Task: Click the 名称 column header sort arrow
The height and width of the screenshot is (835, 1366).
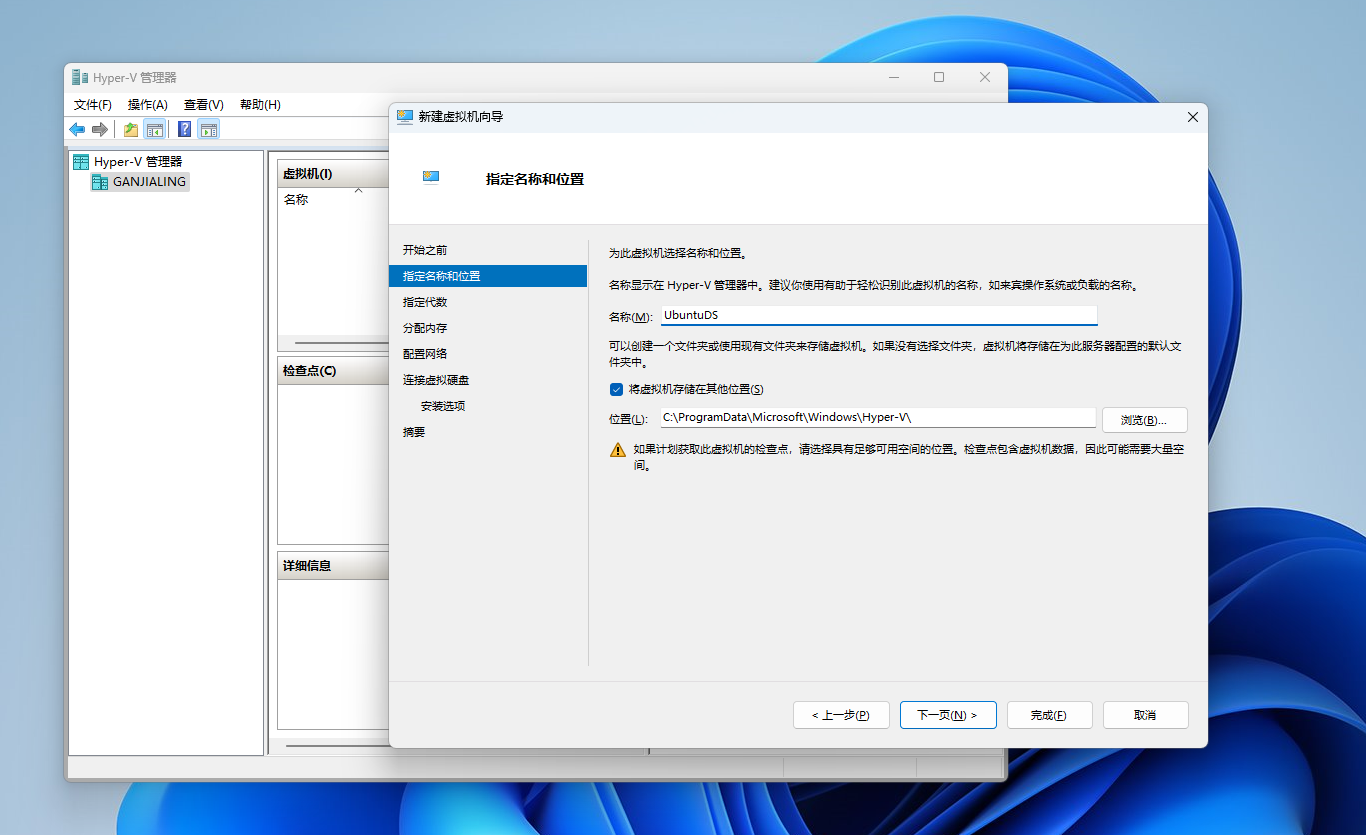Action: point(358,191)
